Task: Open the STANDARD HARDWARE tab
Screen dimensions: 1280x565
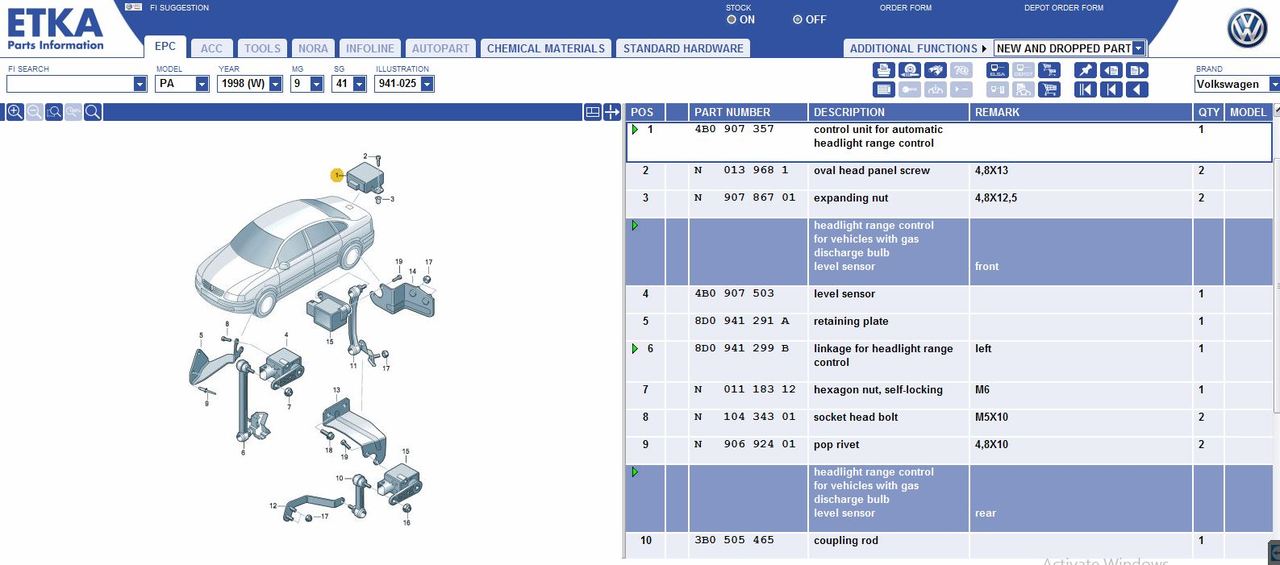Action: point(683,48)
